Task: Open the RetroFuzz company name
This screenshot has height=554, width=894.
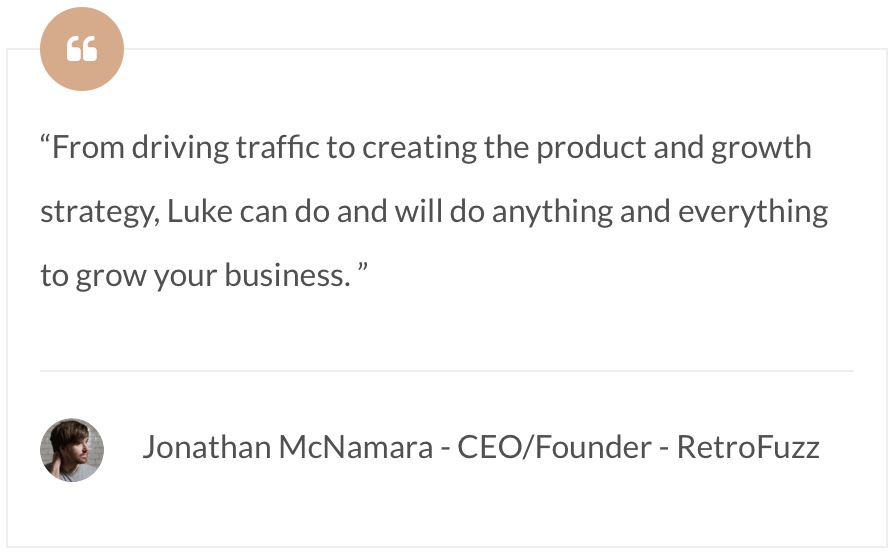Action: (748, 447)
